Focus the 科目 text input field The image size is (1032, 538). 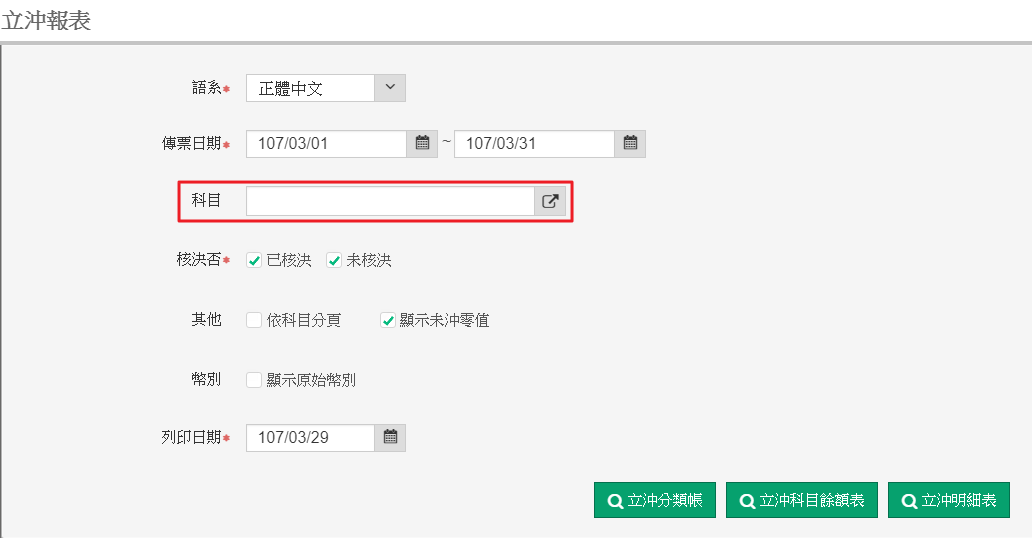pyautogui.click(x=390, y=201)
